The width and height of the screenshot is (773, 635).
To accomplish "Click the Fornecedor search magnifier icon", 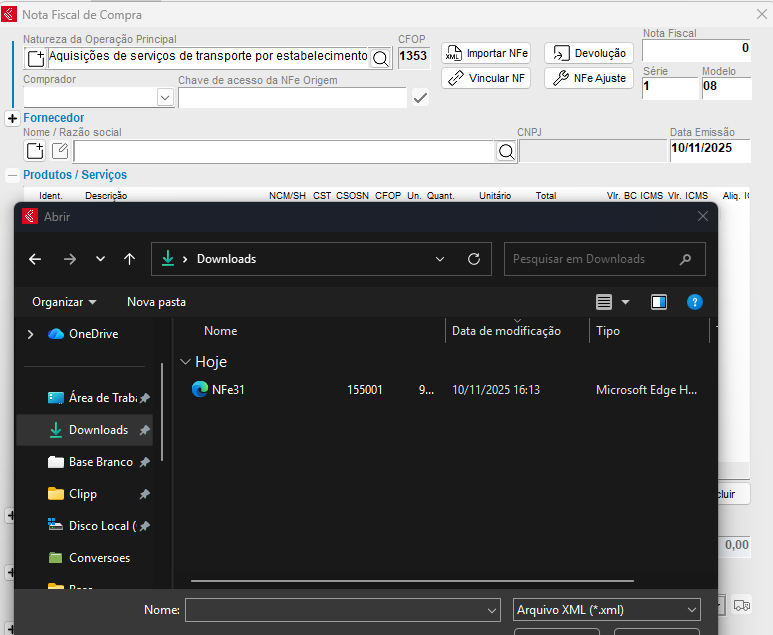I will [x=506, y=151].
